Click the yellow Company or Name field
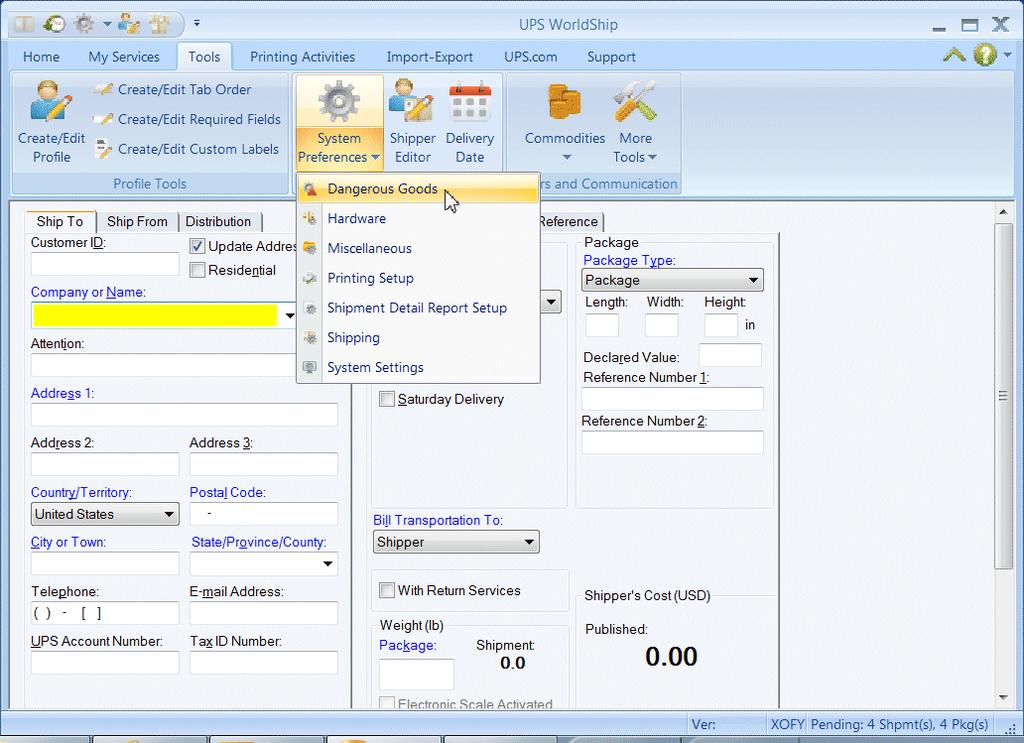The image size is (1024, 743). 155,316
